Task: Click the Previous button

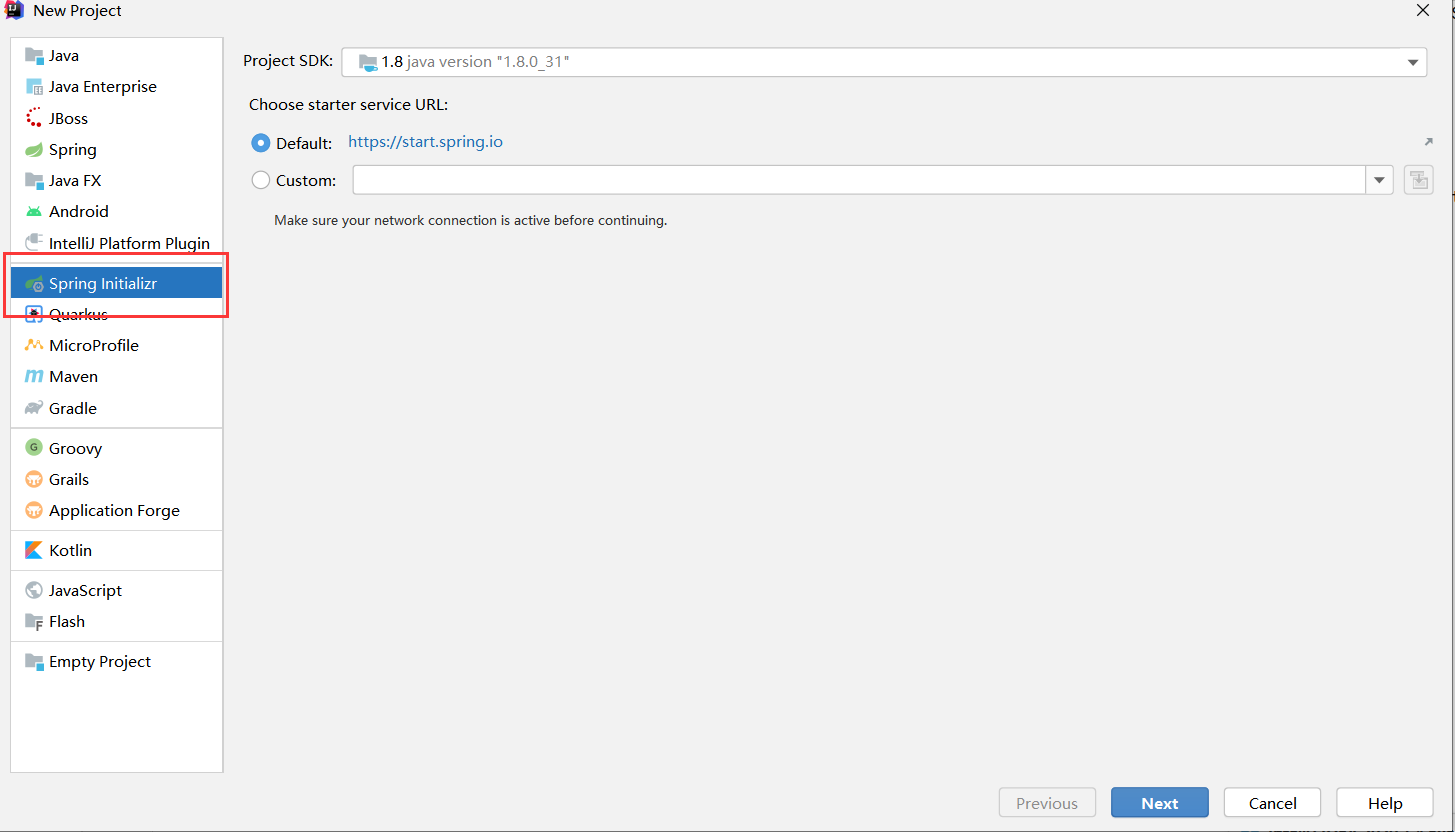Action: click(1047, 803)
